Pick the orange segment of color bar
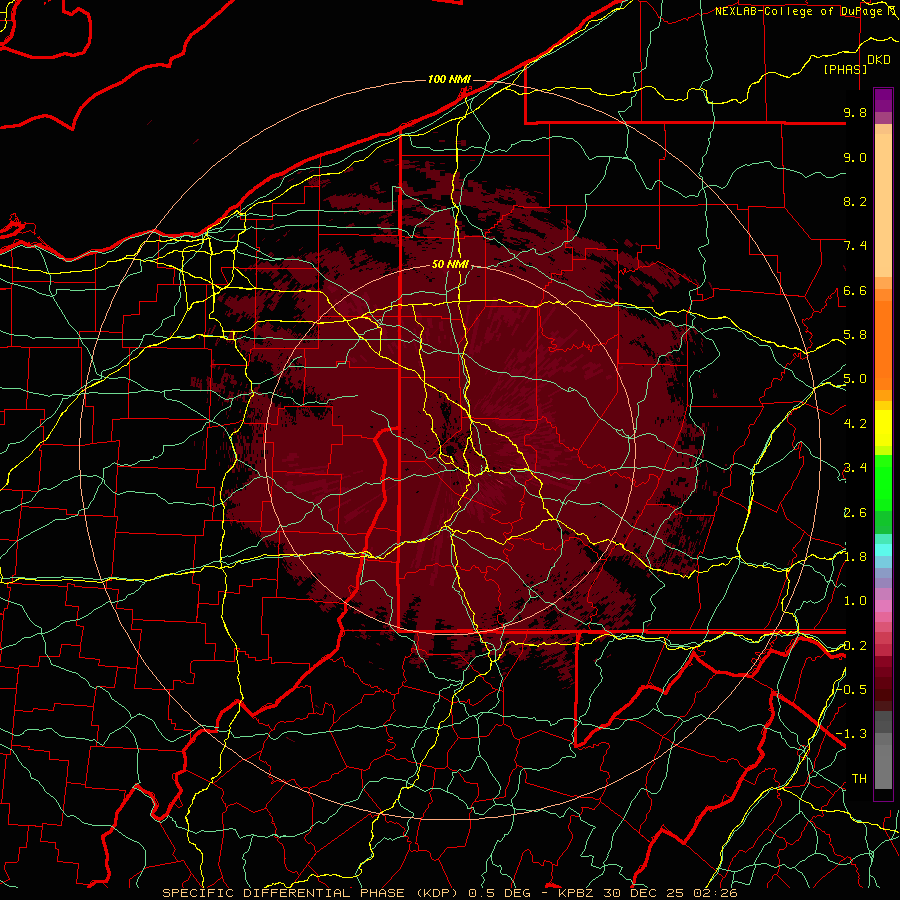This screenshot has height=900, width=900. pyautogui.click(x=883, y=345)
